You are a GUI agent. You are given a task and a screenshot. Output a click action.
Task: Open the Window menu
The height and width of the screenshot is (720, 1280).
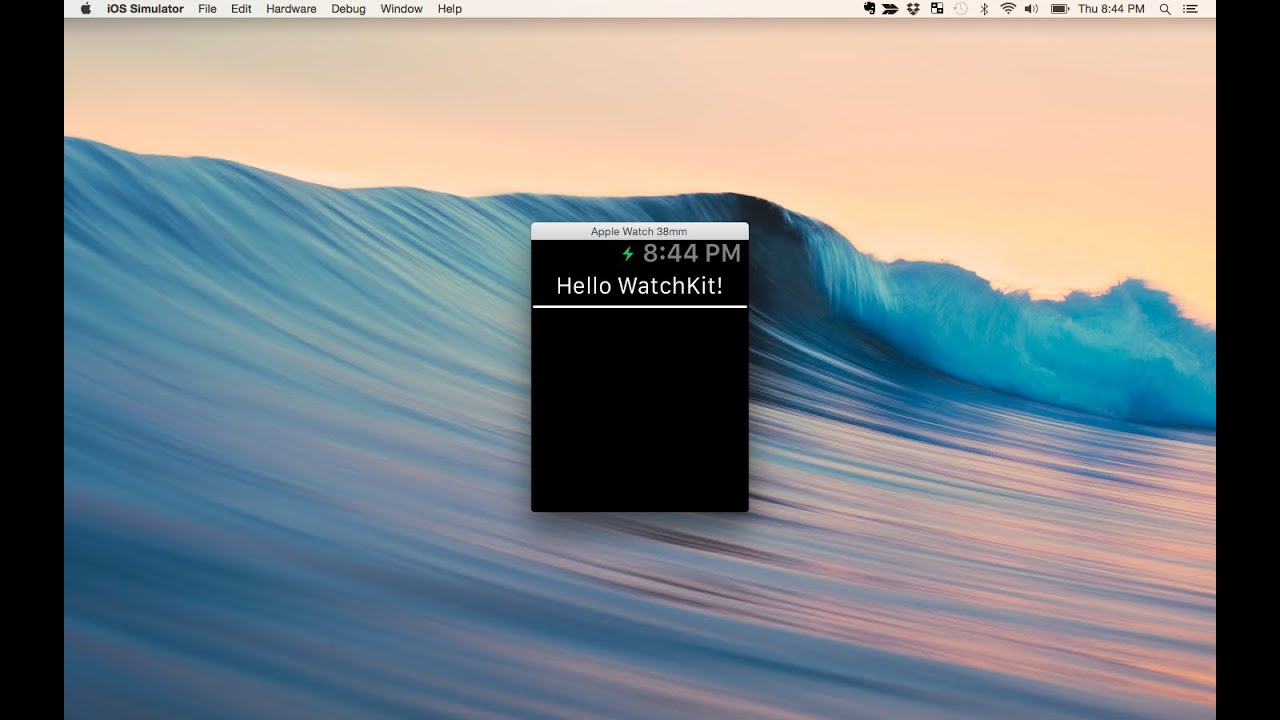(401, 9)
